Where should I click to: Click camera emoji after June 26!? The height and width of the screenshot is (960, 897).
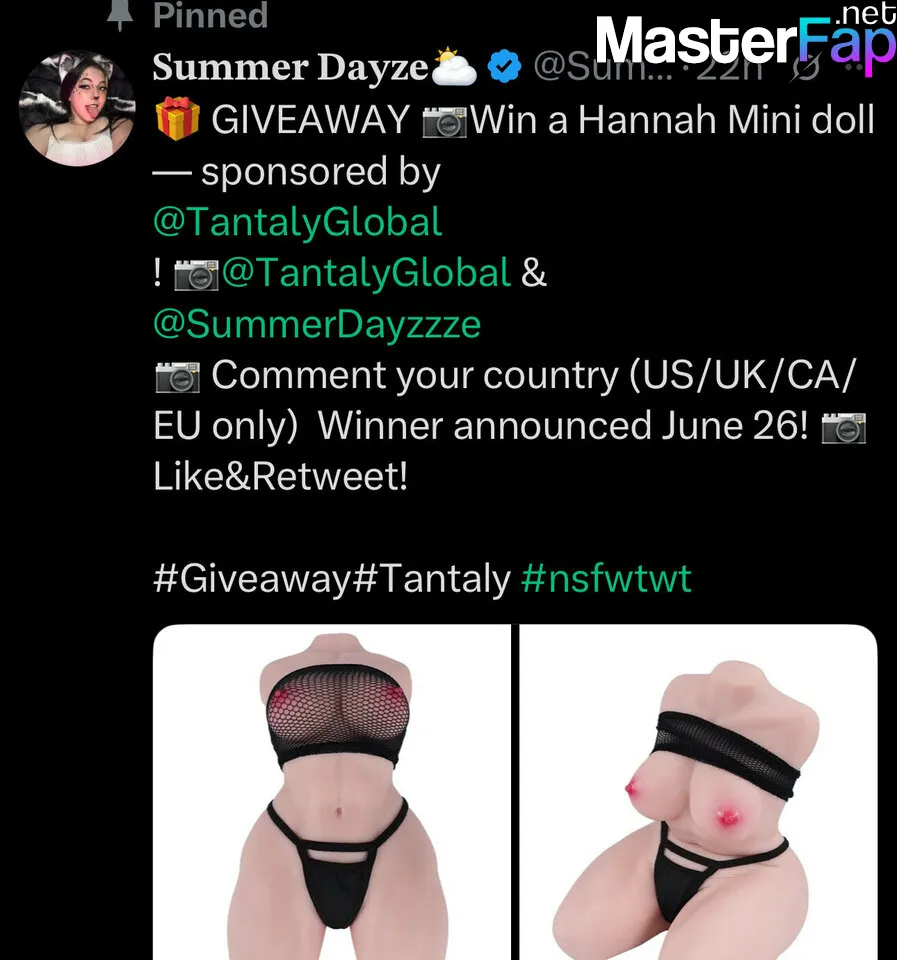click(843, 428)
